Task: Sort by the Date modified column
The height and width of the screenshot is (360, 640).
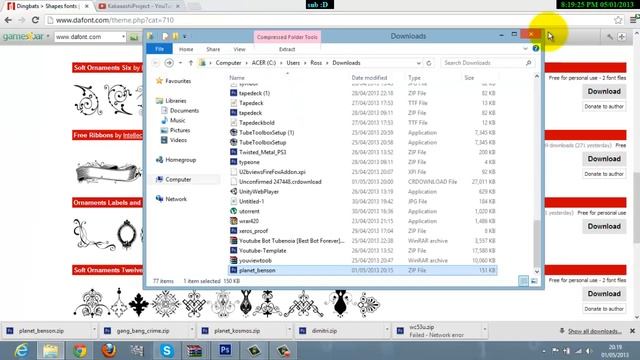Action: click(369, 78)
